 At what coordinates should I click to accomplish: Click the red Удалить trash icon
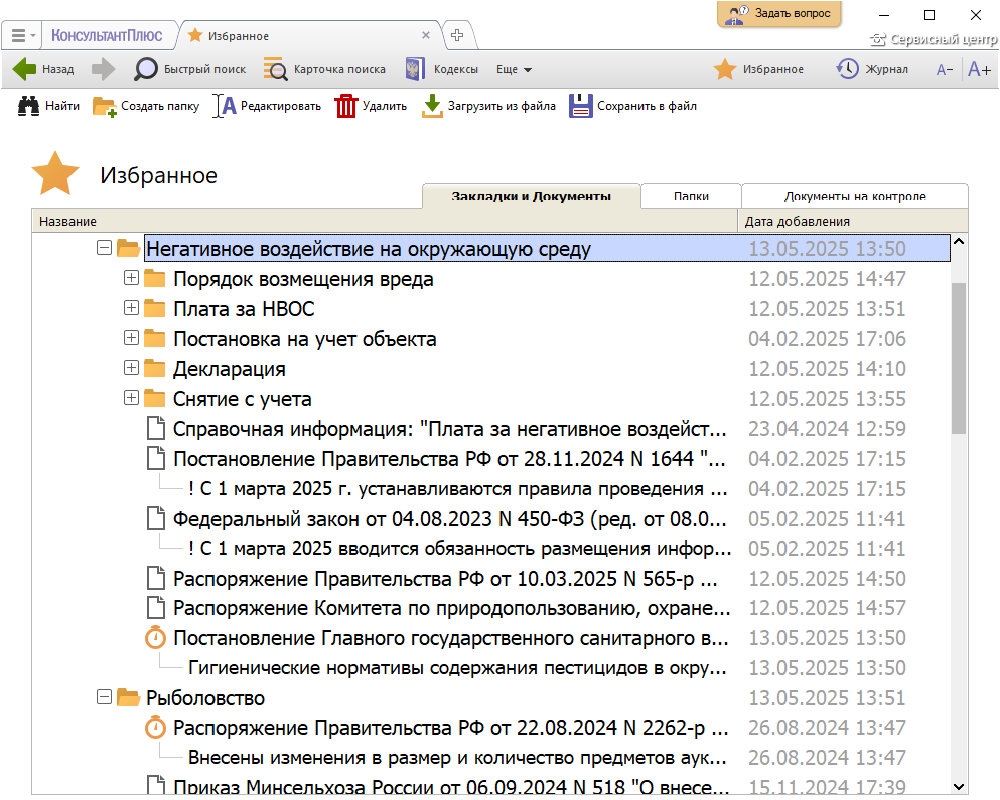point(346,106)
